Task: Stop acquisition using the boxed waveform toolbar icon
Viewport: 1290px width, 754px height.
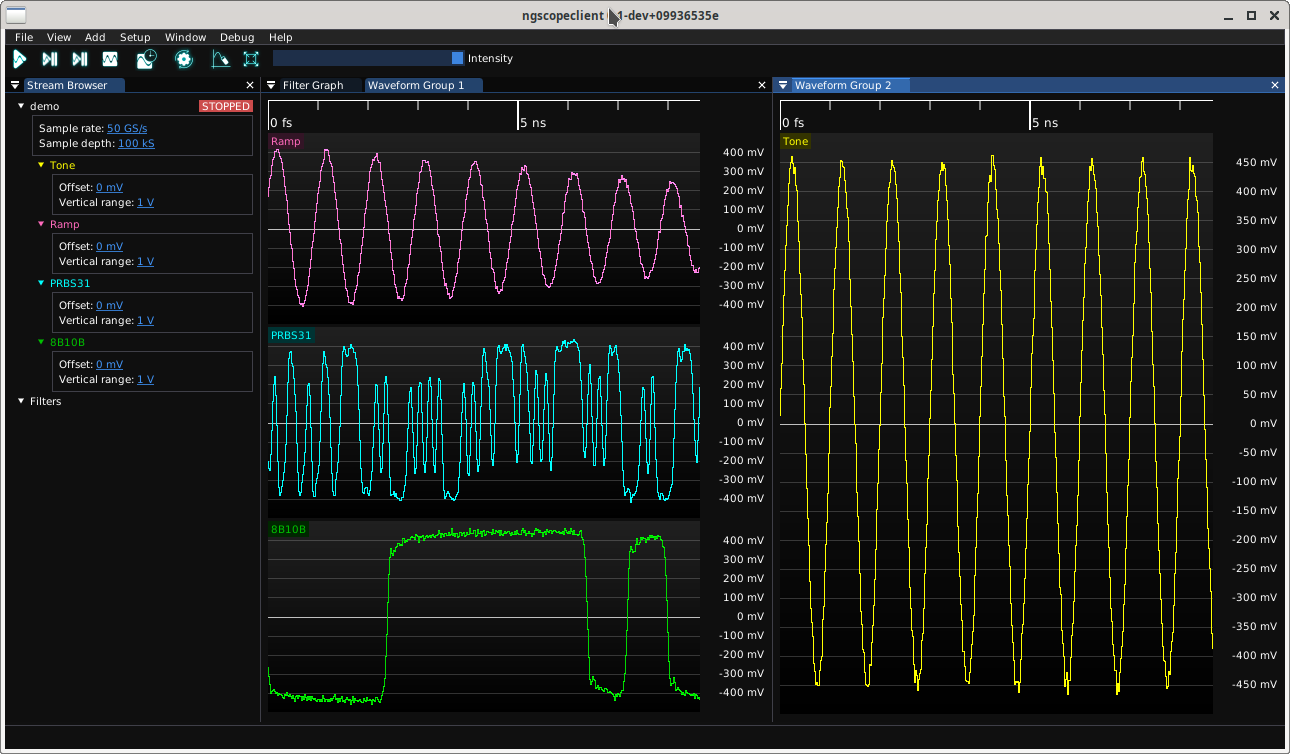Action: 110,59
